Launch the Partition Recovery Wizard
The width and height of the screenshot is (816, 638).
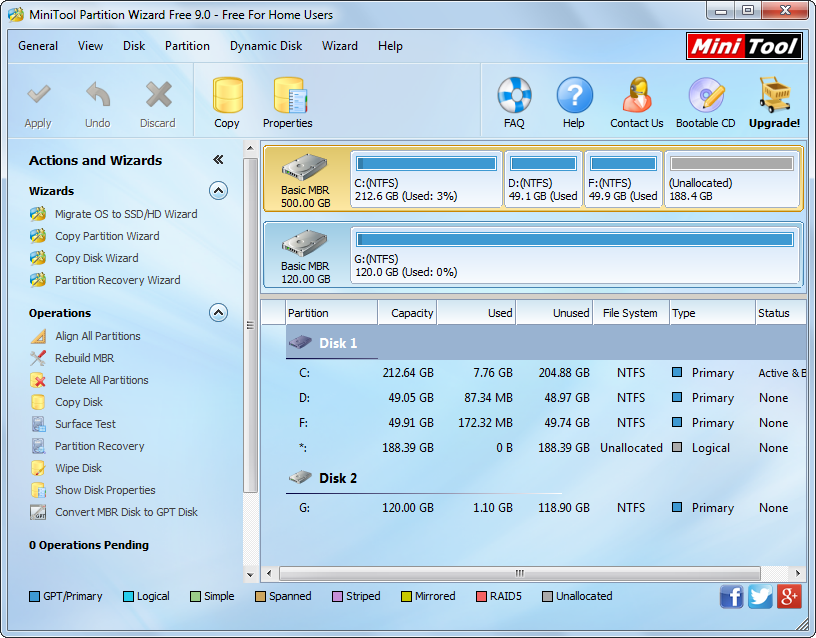point(118,280)
